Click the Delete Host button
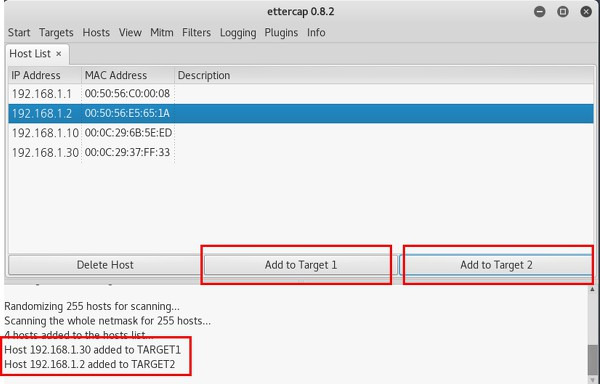 click(105, 265)
